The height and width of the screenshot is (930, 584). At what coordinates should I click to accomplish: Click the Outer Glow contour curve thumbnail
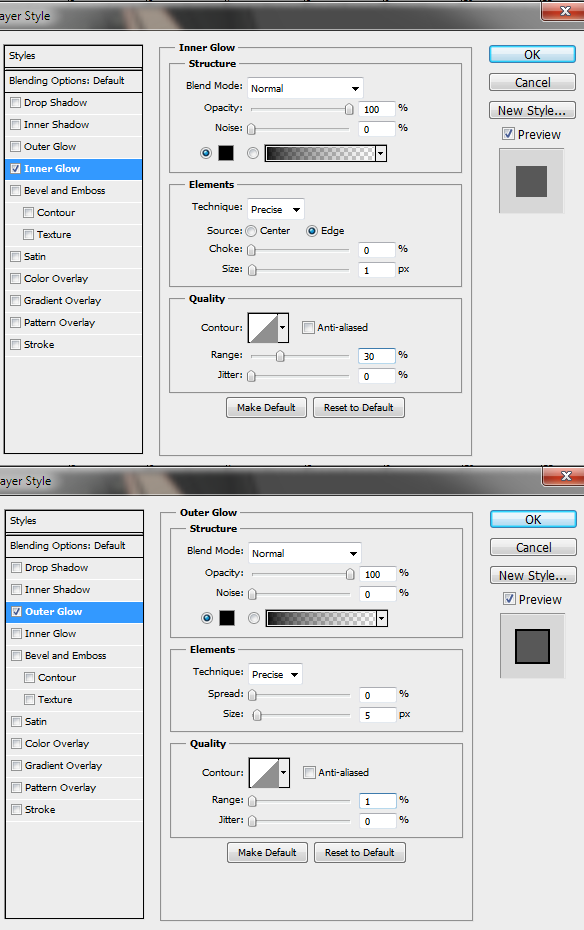264,773
